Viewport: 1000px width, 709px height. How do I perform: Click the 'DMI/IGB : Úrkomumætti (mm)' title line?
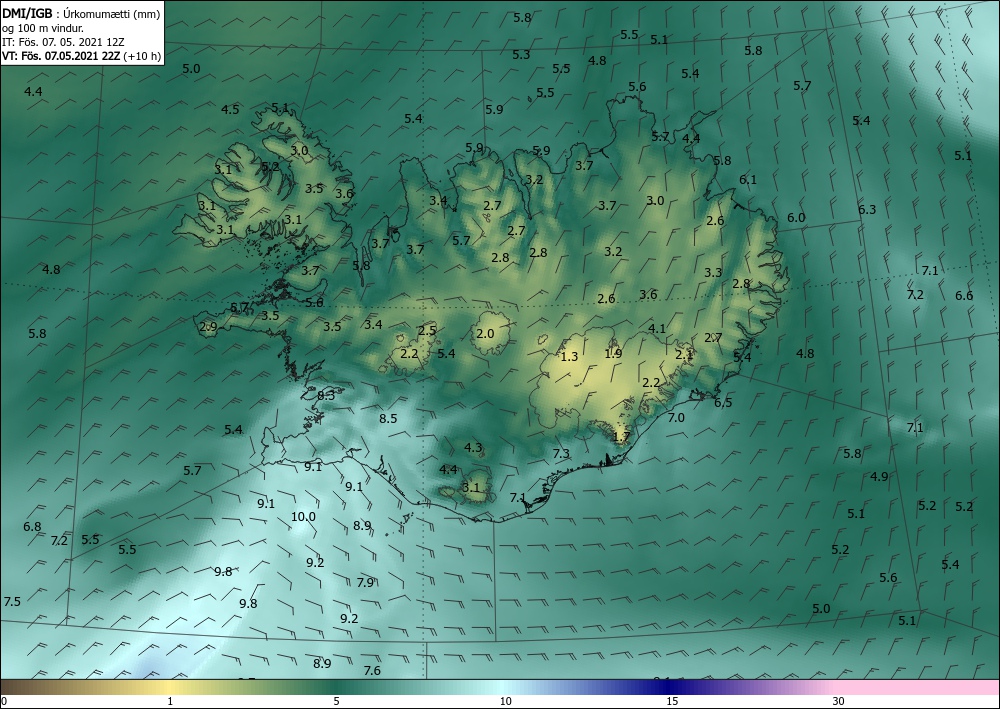tap(81, 14)
